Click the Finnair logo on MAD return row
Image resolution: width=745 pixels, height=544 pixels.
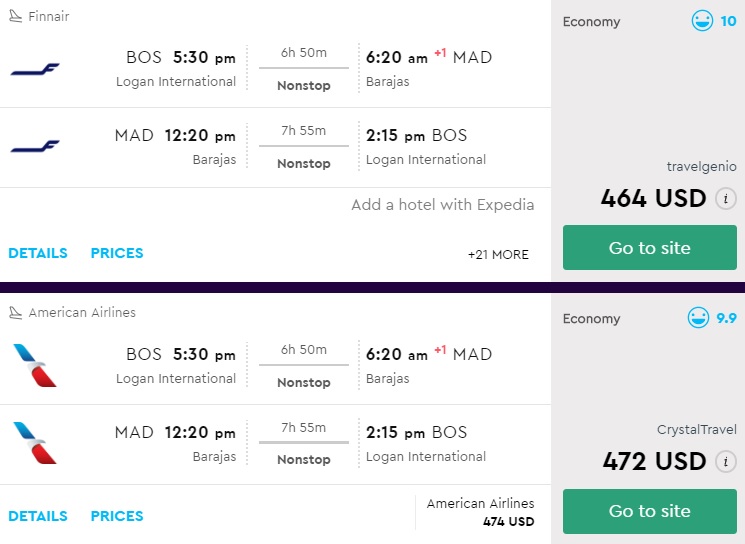35,147
